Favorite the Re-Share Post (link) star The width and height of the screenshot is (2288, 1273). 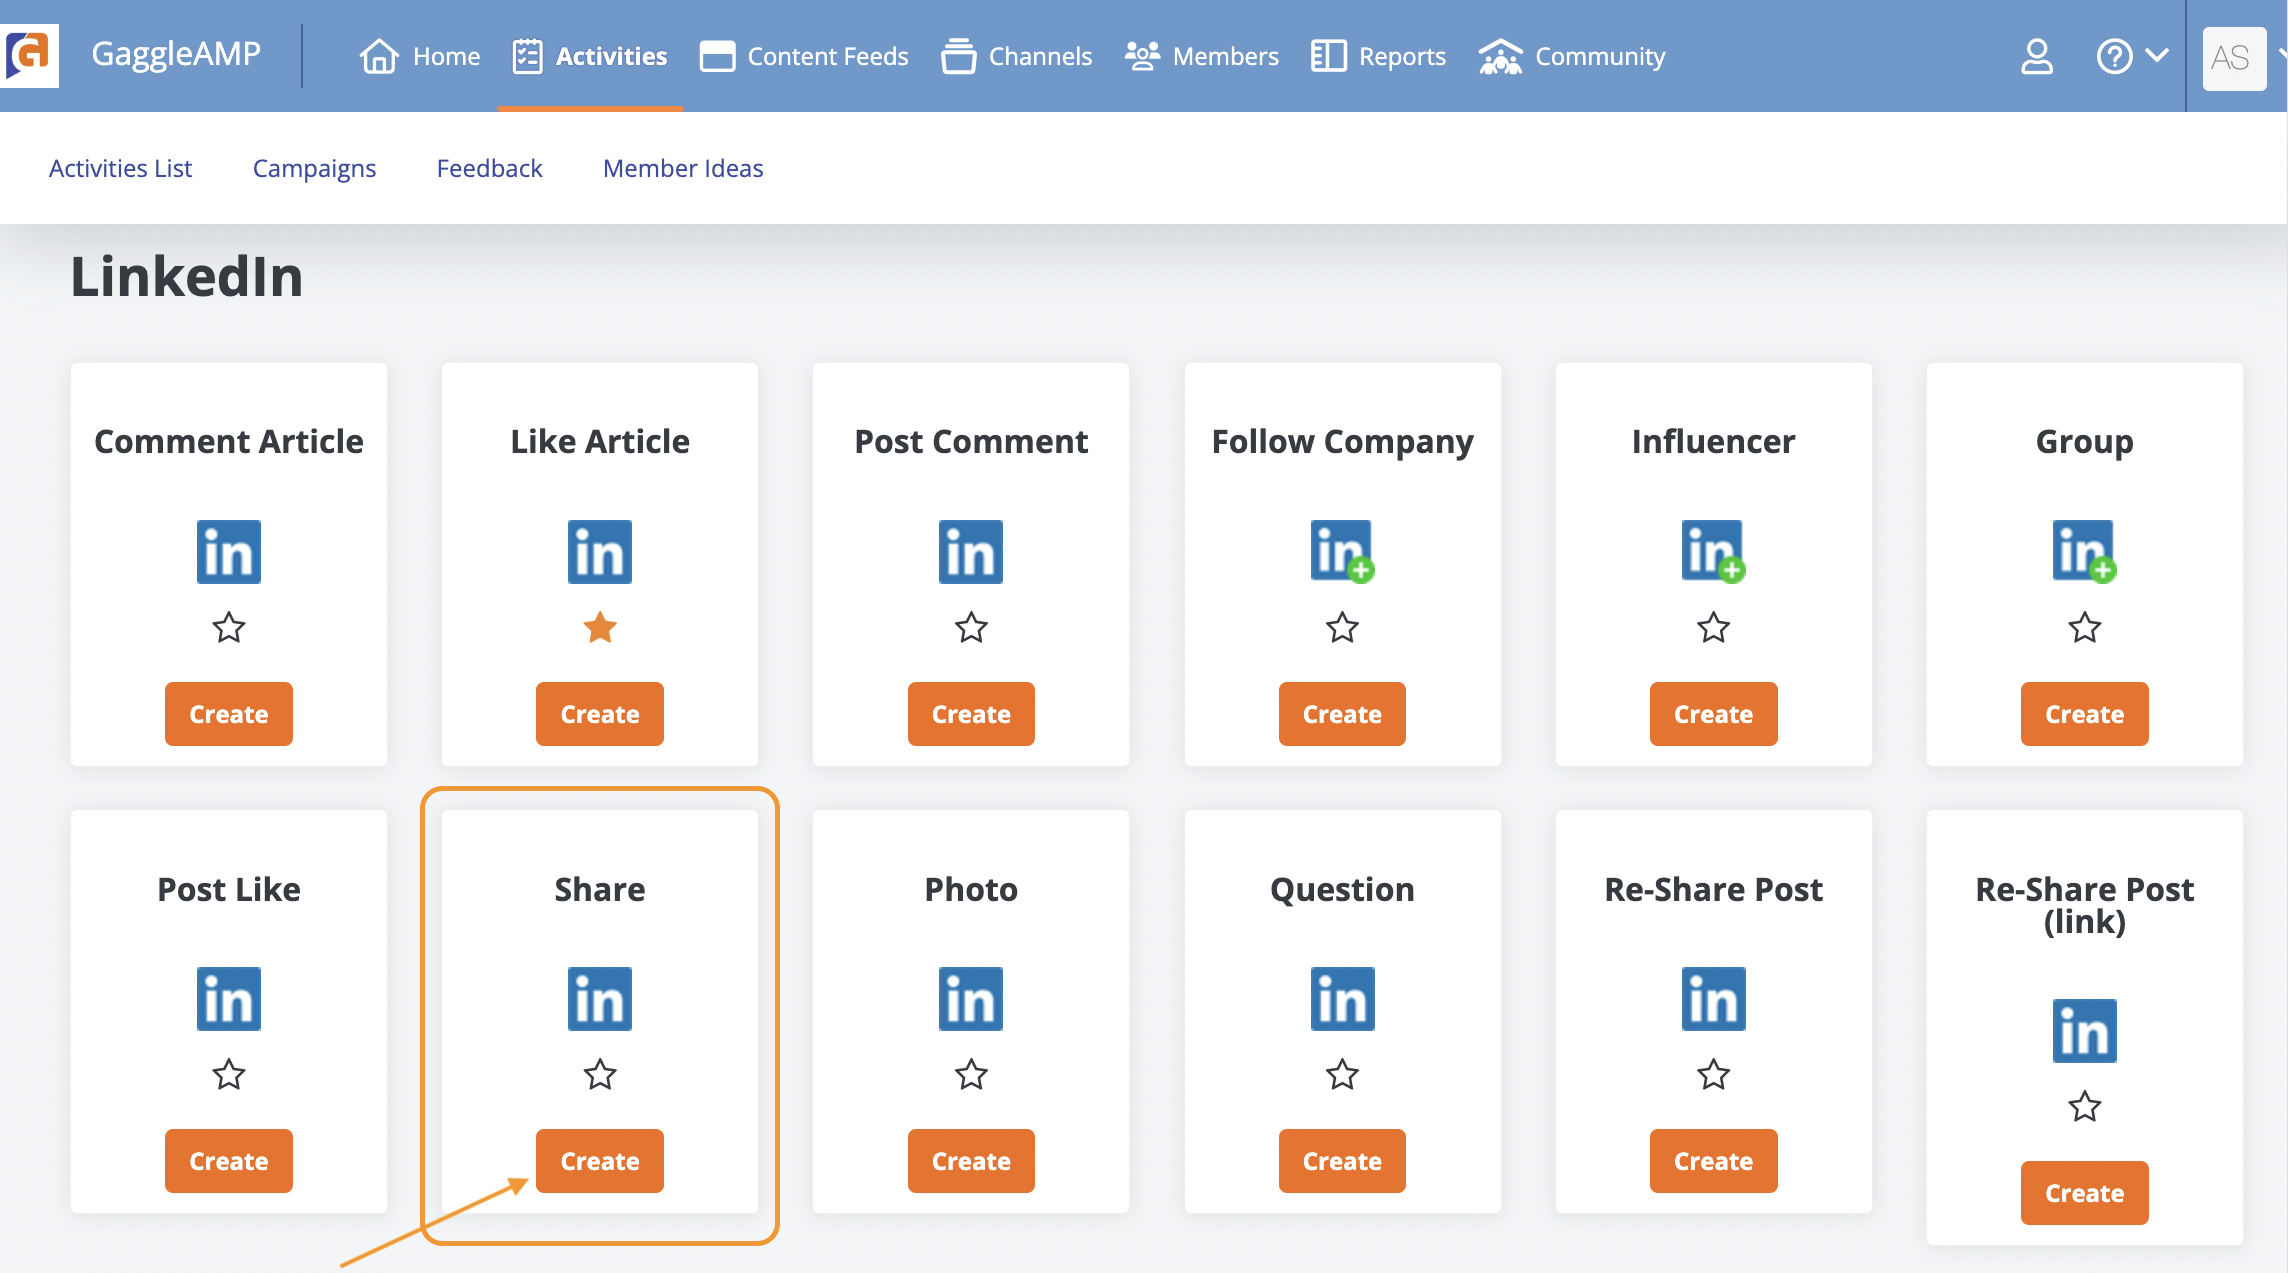tap(2084, 1107)
